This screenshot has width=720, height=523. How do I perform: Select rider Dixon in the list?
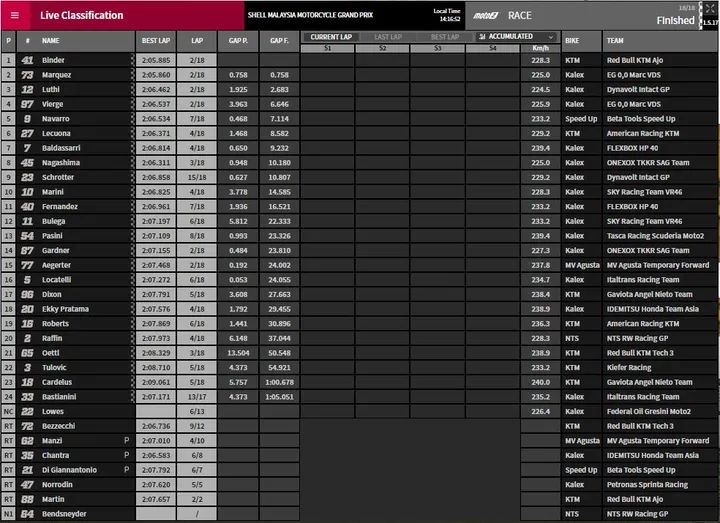pos(51,294)
